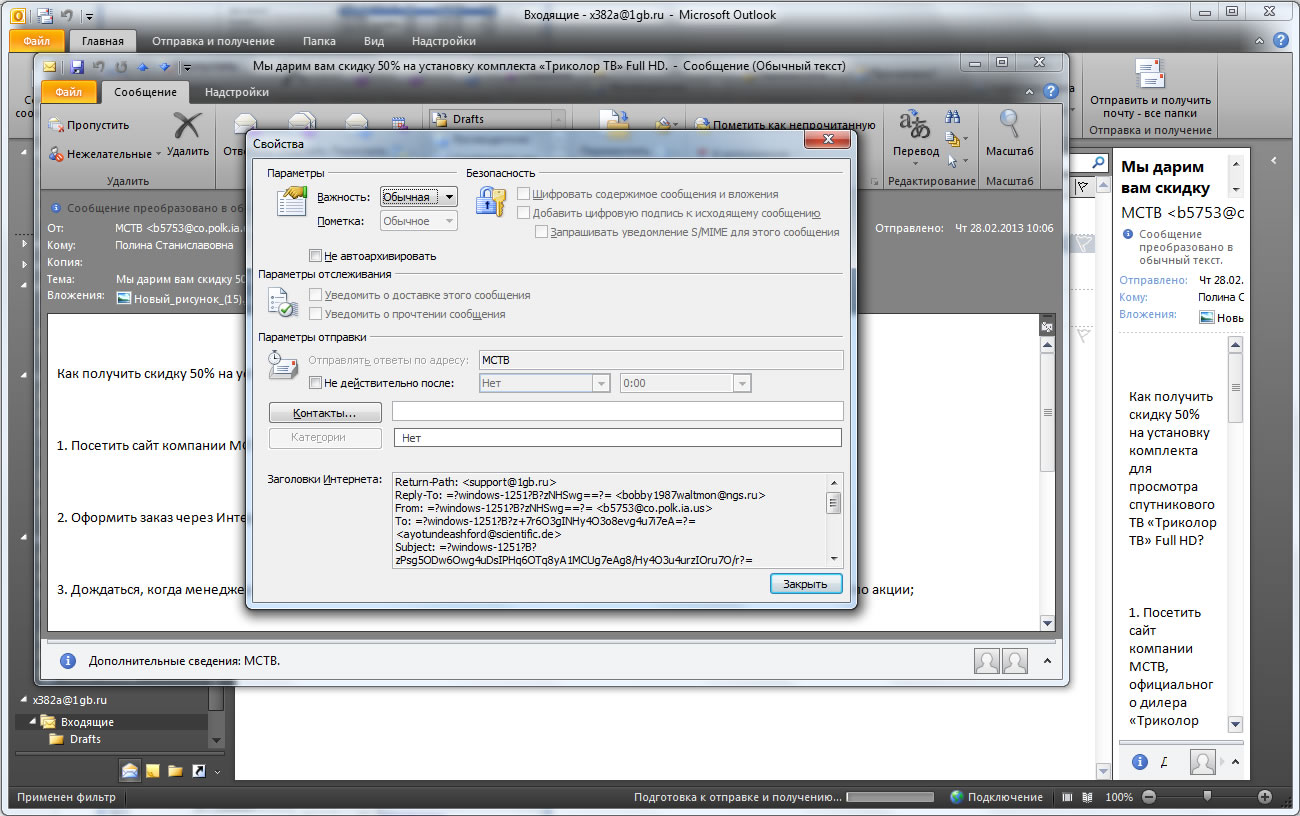Open Mail view in navigation pane

(x=130, y=770)
